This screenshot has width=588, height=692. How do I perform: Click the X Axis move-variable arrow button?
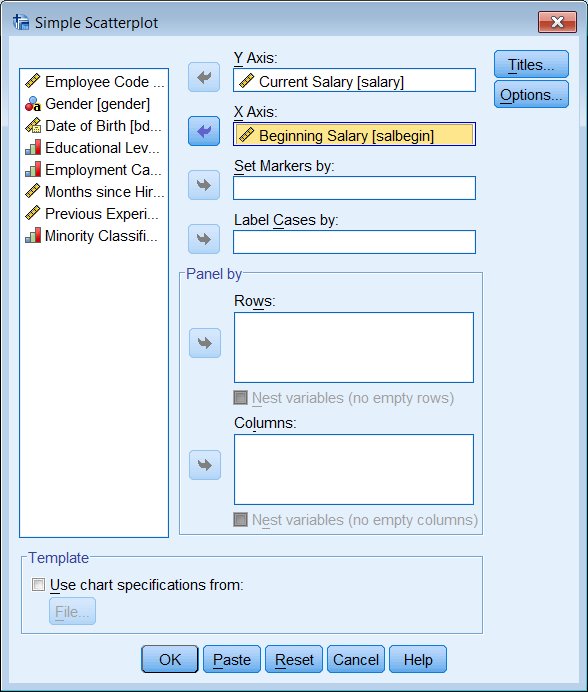pos(204,131)
